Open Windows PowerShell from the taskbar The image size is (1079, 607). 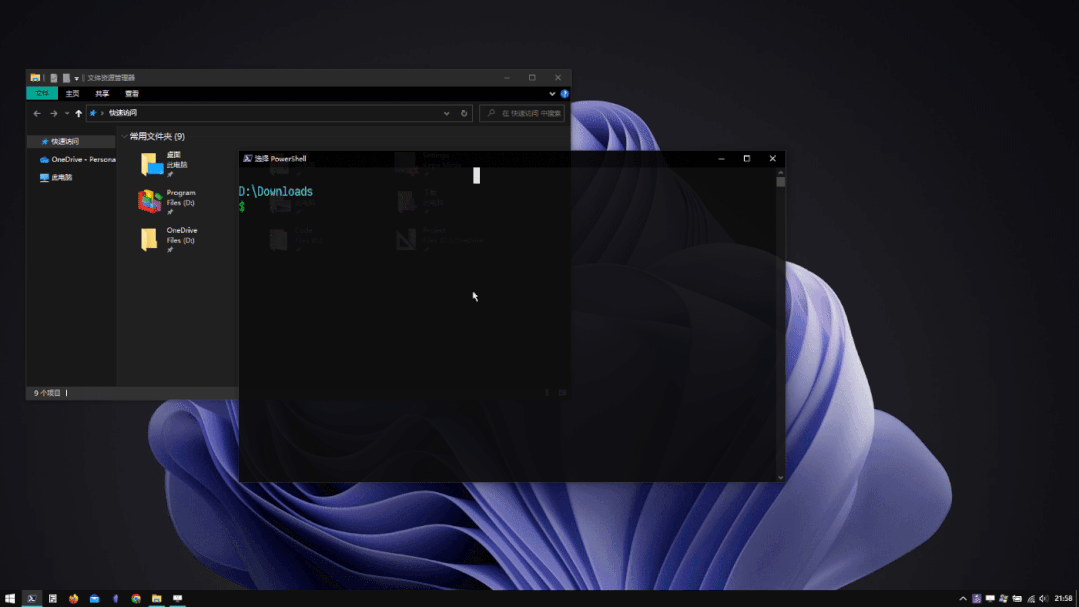[31, 598]
